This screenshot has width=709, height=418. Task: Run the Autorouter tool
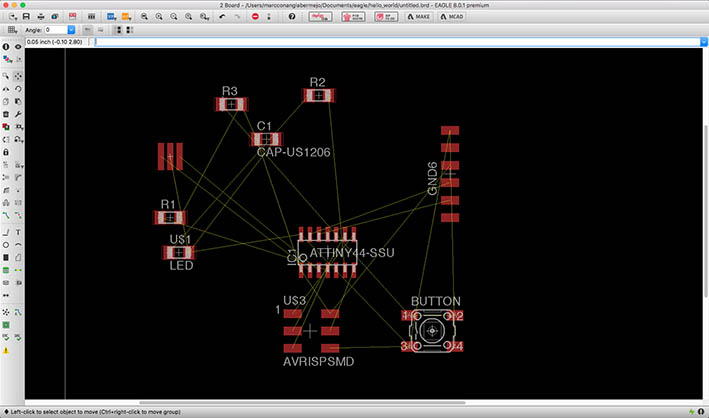18,312
